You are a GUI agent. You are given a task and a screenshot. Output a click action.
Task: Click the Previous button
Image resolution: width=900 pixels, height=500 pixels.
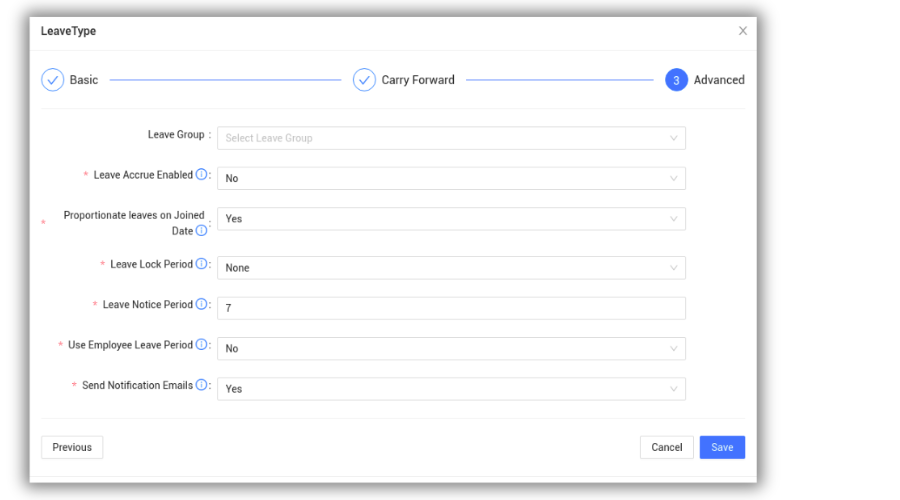tap(72, 447)
